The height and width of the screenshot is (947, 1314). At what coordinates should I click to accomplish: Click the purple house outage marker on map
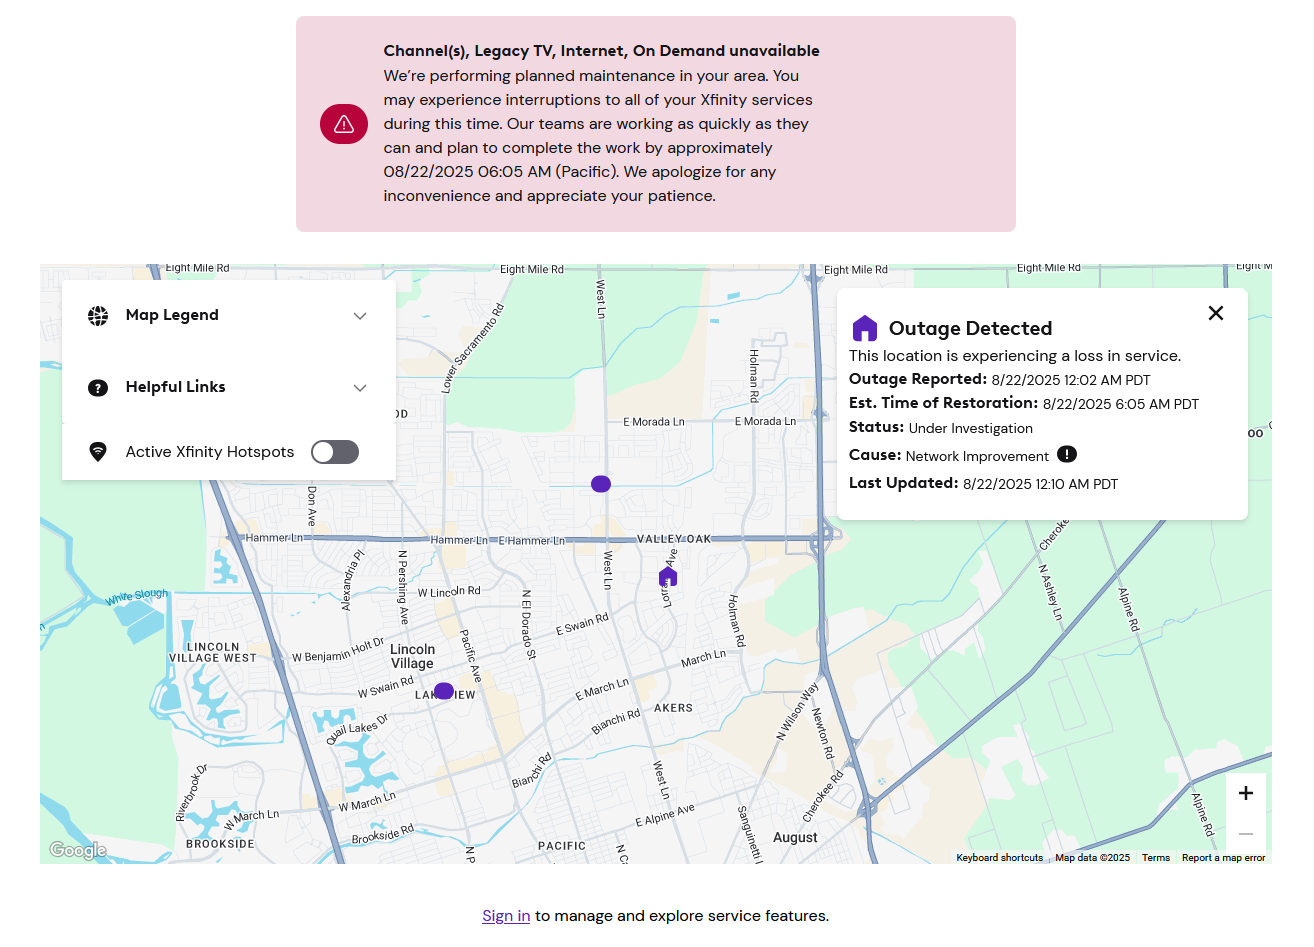668,576
